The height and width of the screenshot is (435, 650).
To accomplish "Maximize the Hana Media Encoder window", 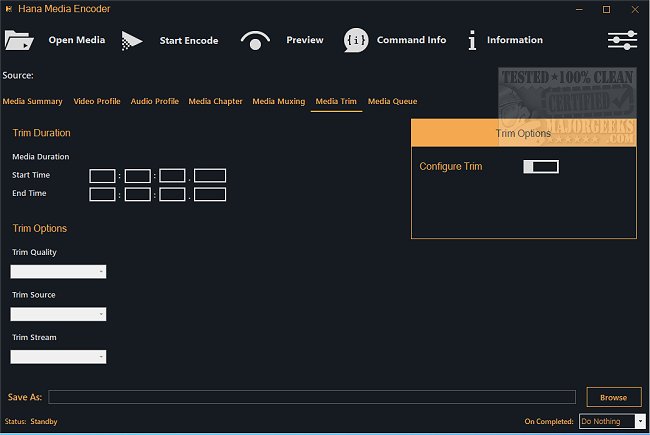I will (x=606, y=9).
